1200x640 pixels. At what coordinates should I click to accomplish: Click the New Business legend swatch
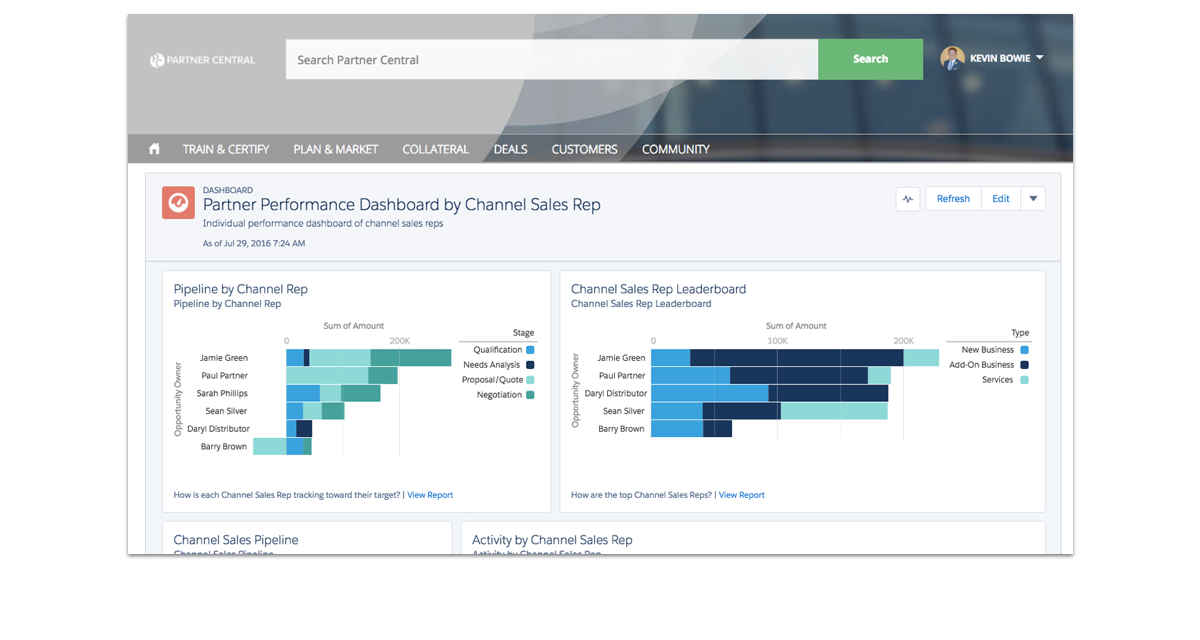coord(1024,350)
